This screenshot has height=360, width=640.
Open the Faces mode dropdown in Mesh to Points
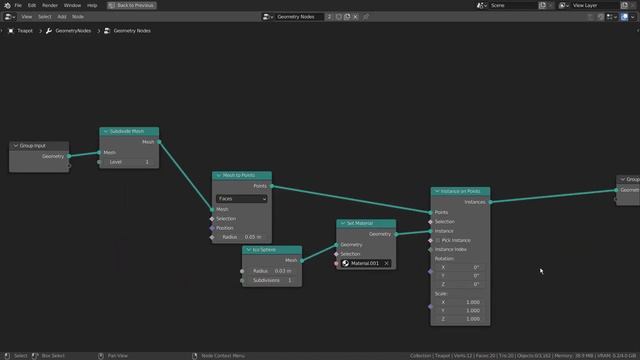pyautogui.click(x=242, y=199)
